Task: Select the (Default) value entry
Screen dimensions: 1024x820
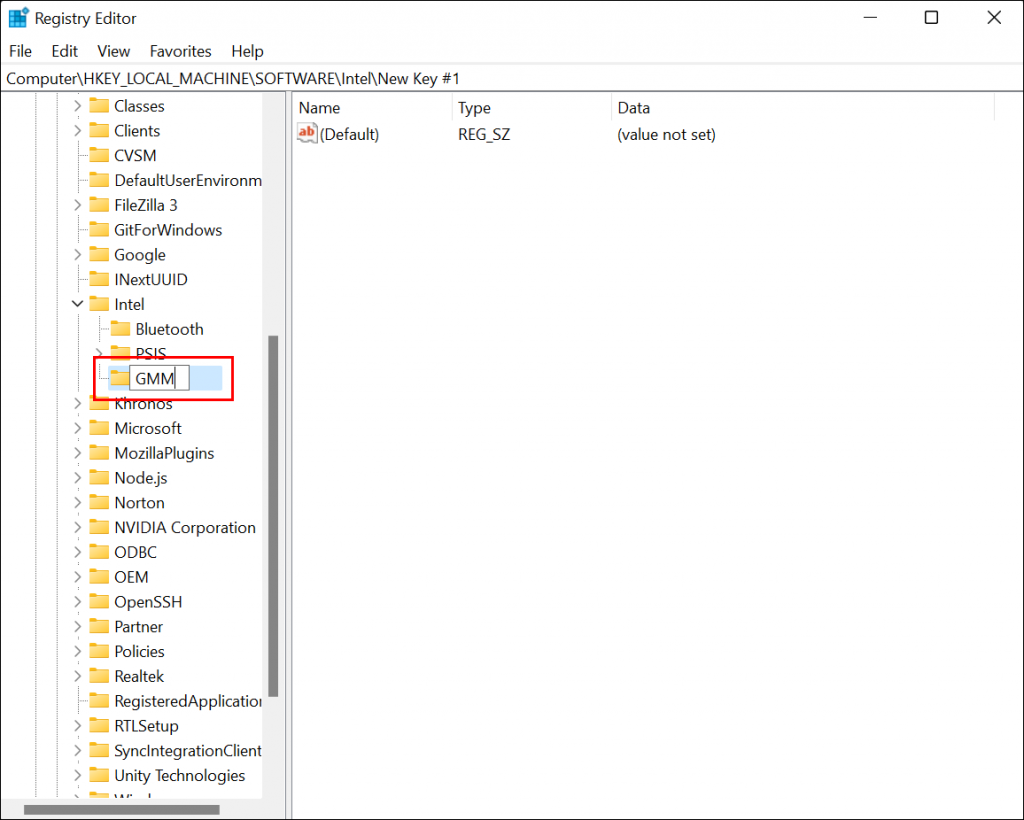Action: tap(349, 133)
